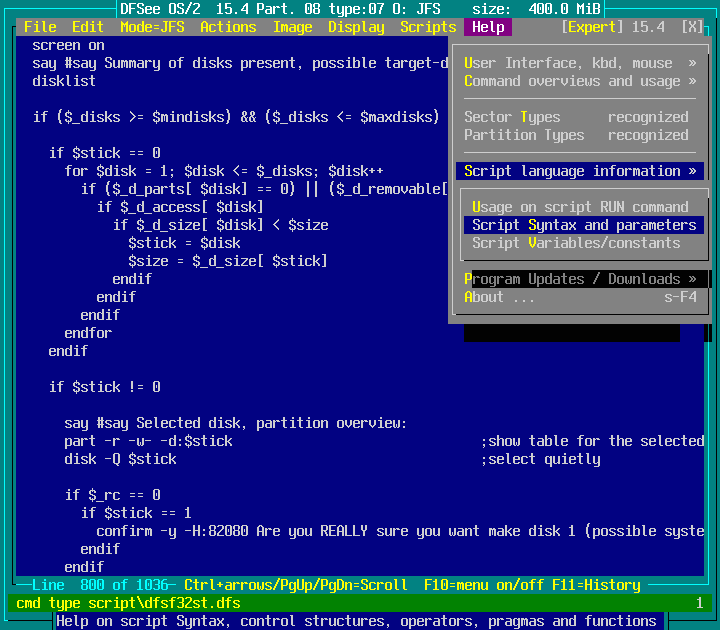
Task: Close the highlighted Help menu
Action: click(x=488, y=27)
